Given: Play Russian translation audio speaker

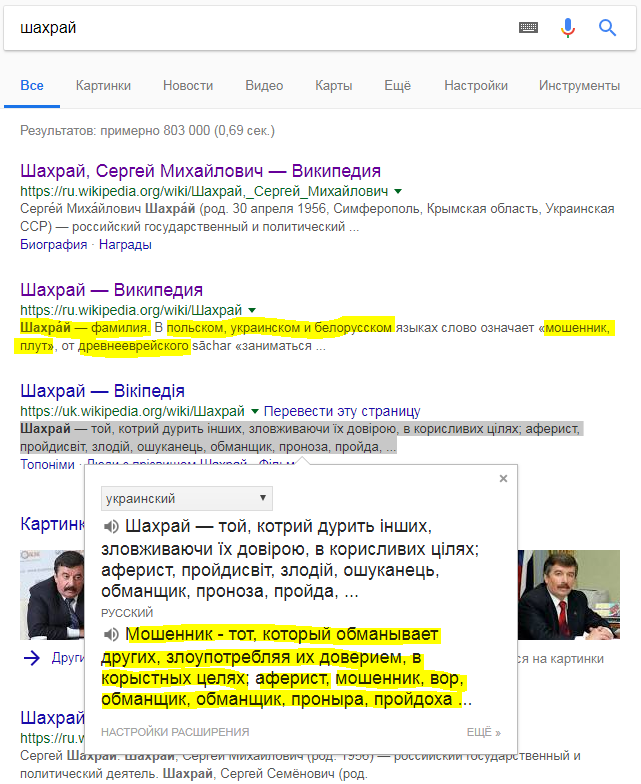Looking at the screenshot, I should coord(112,634).
